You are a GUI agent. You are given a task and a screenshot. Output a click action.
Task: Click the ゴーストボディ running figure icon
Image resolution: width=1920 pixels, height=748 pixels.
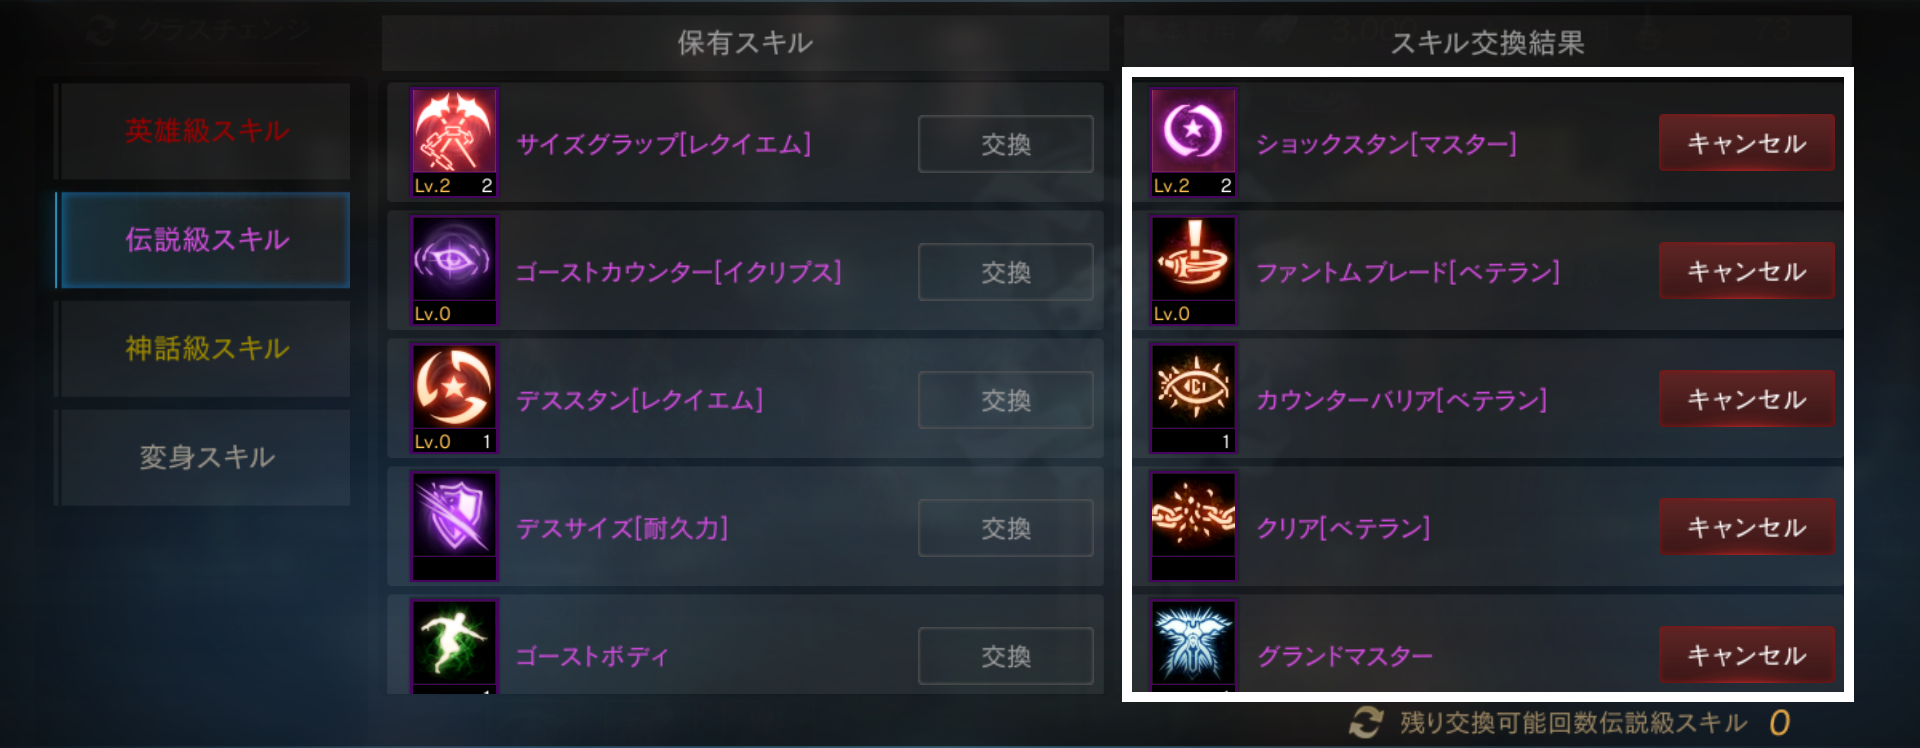click(454, 646)
